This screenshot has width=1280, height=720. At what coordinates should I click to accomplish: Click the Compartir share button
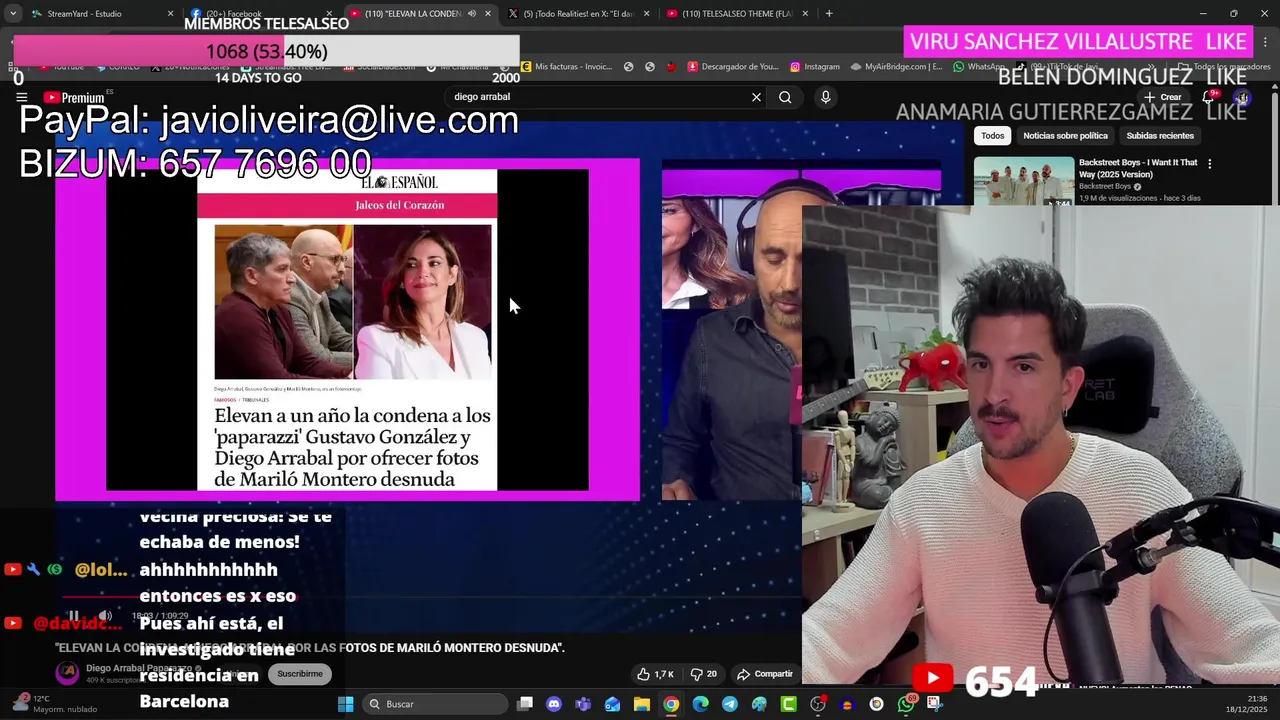coord(764,674)
